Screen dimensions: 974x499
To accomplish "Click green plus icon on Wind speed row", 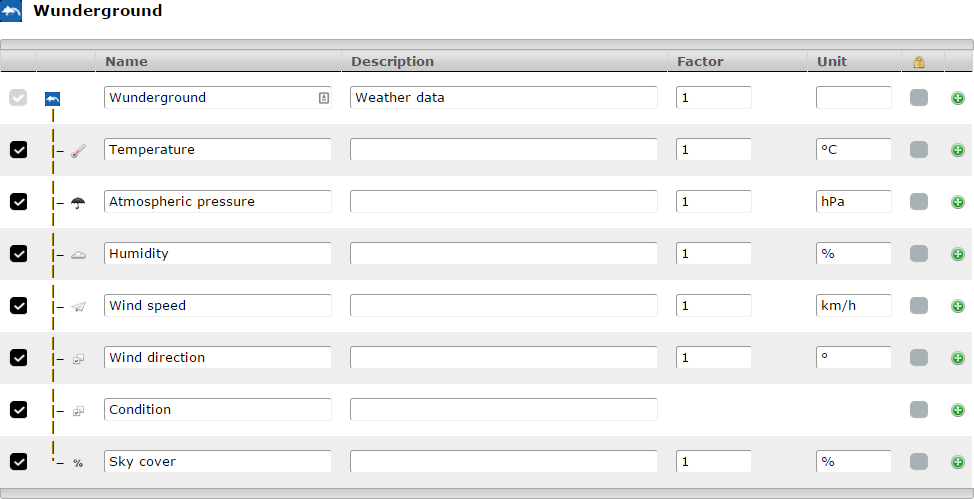I will click(x=958, y=306).
